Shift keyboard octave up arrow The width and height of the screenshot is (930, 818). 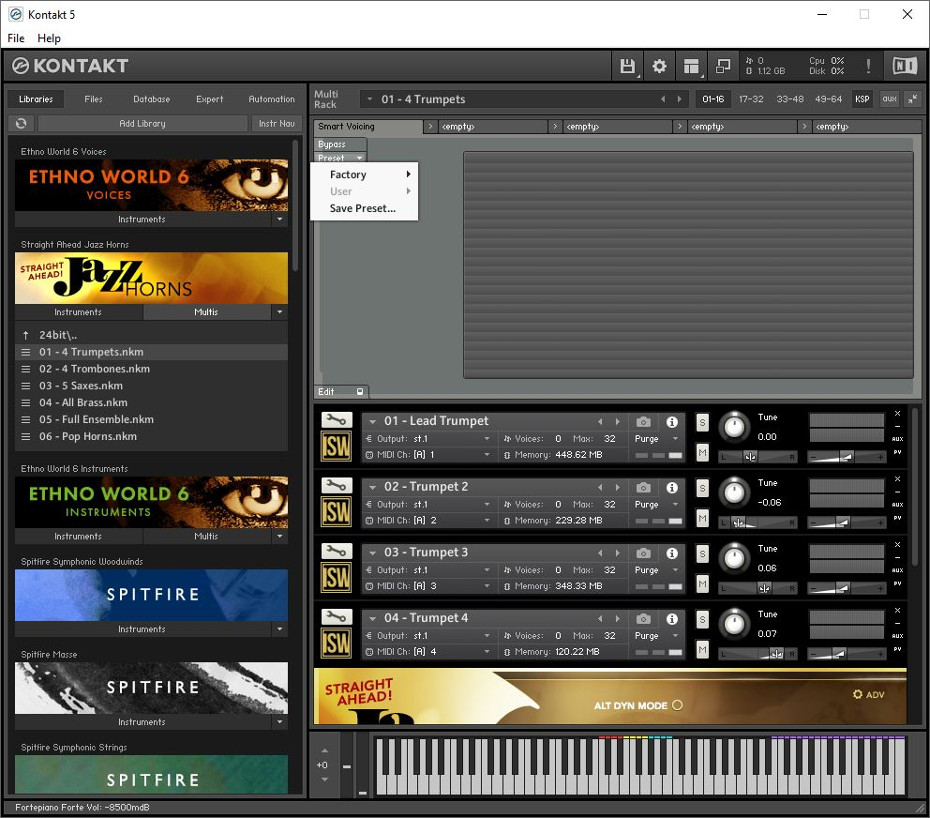coord(324,751)
